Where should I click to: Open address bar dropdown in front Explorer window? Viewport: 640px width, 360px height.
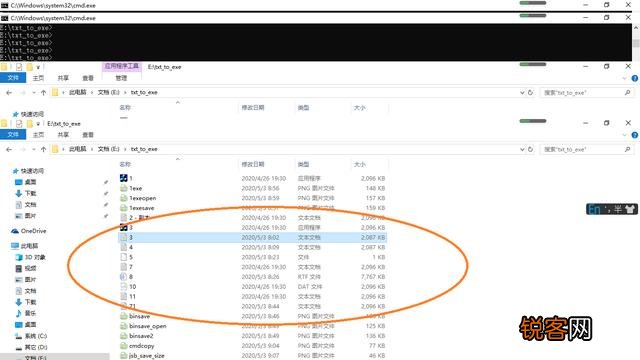[x=522, y=149]
